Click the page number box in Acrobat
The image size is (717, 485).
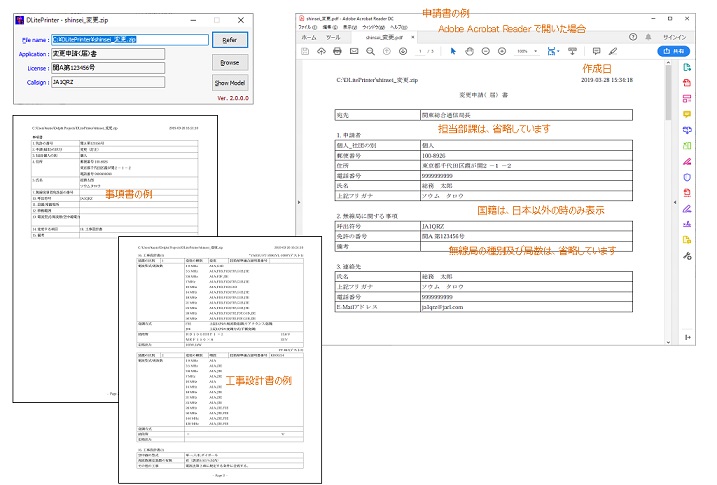pos(420,51)
